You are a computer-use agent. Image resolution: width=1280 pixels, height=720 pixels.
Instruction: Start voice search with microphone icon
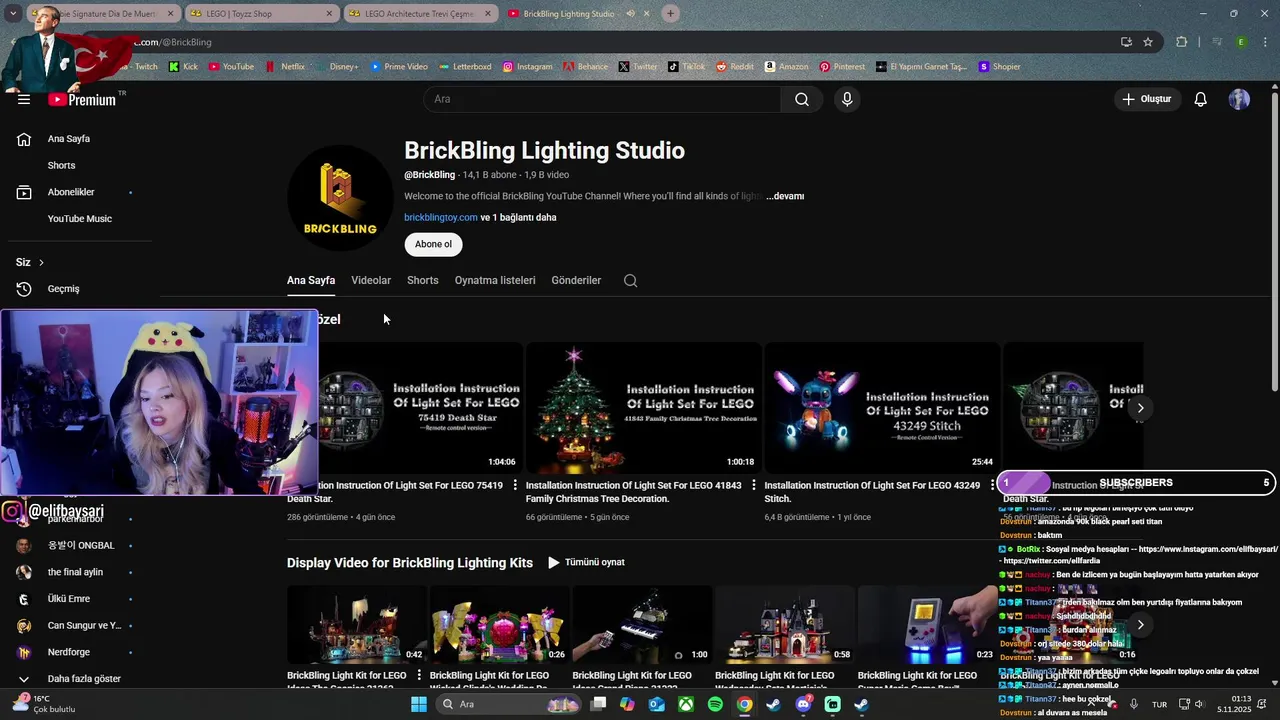pos(847,99)
